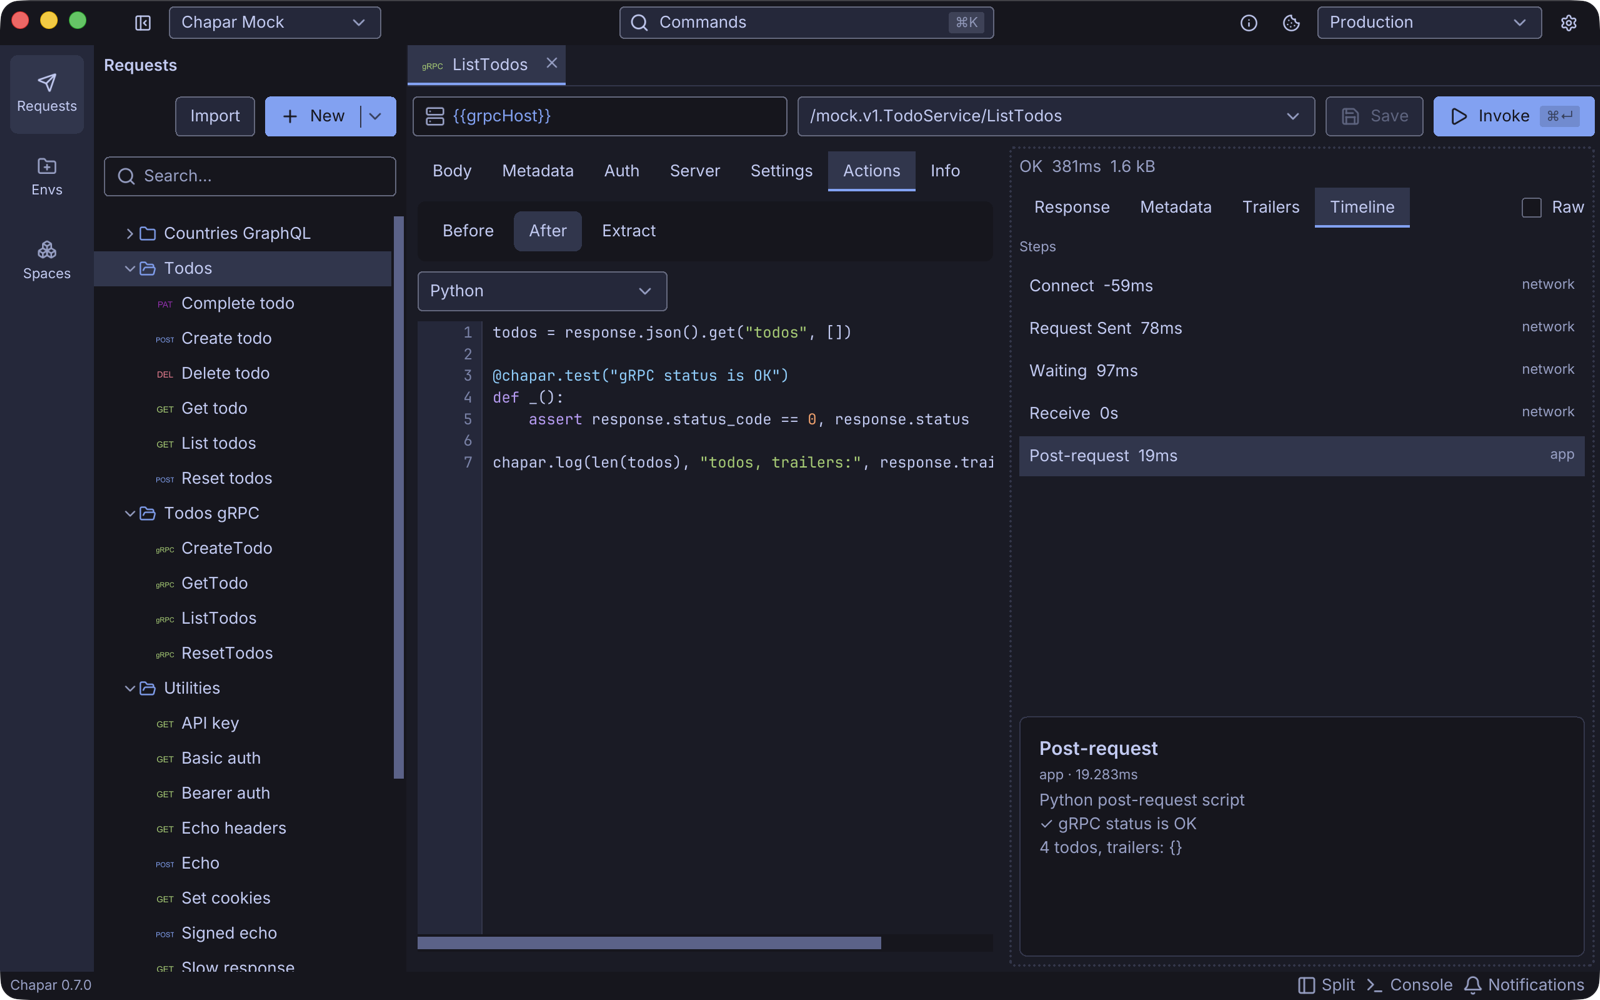This screenshot has width=1600, height=1000.
Task: Open the Commands search bar
Action: click(806, 22)
